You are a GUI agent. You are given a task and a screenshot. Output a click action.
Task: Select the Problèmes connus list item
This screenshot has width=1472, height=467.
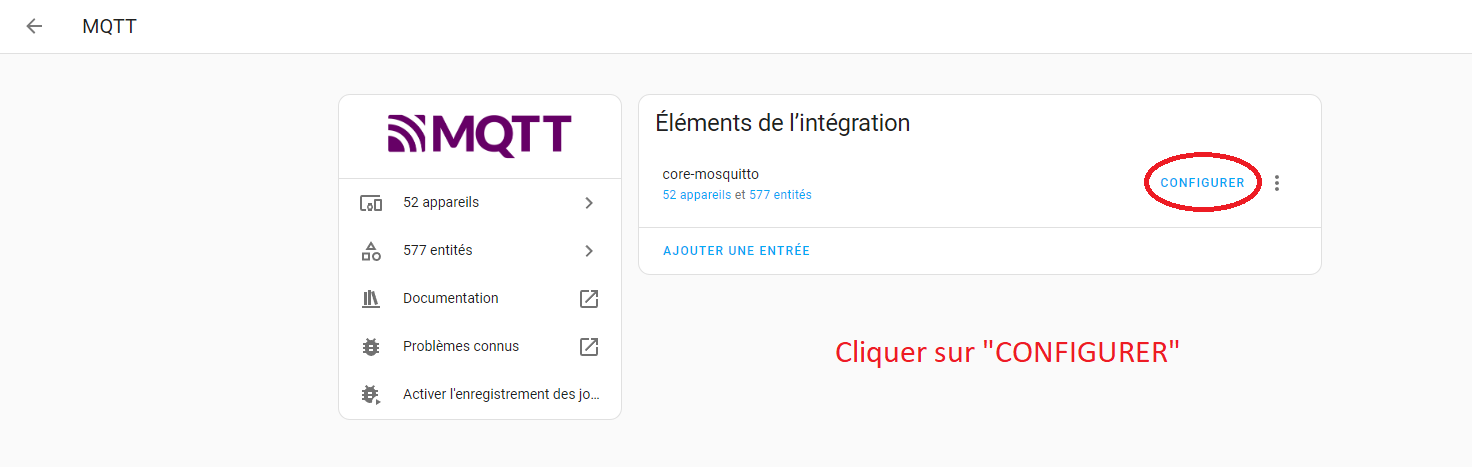(480, 346)
